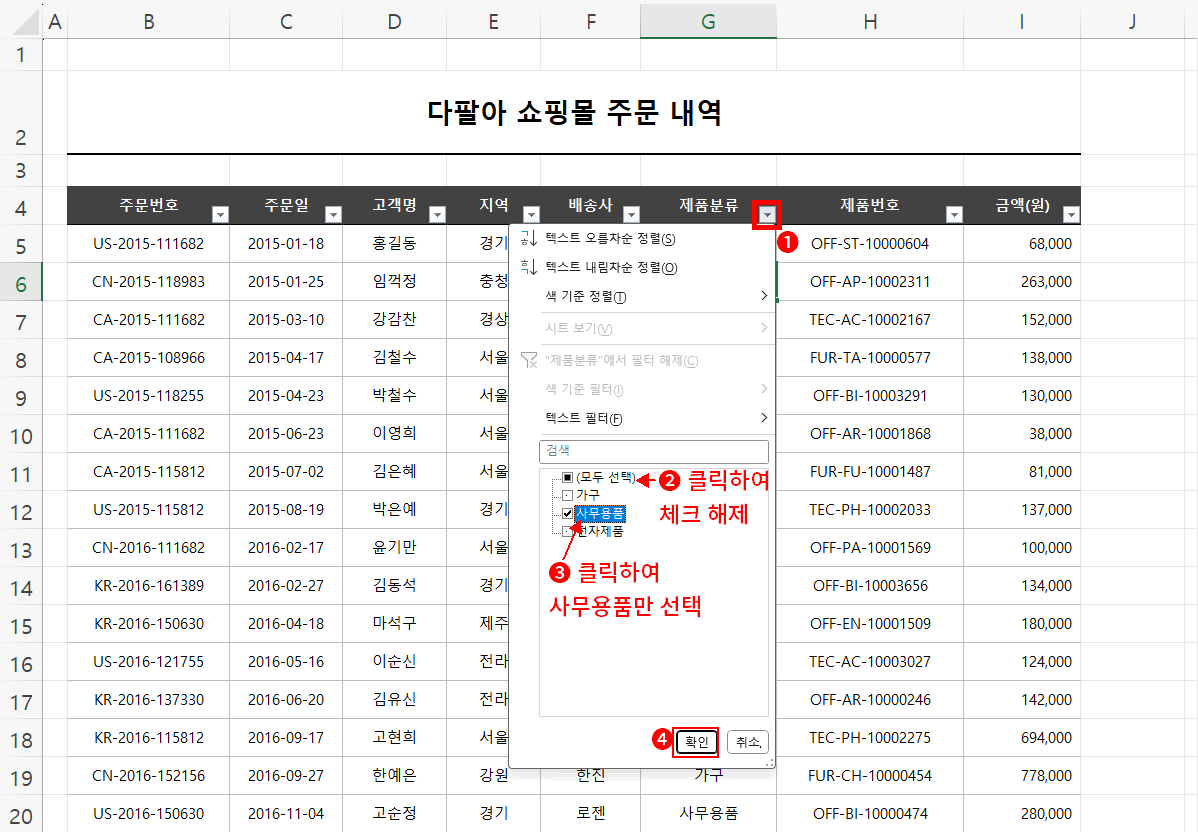The image size is (1198, 832).
Task: Click the ascending text sort icon
Action: pos(529,238)
